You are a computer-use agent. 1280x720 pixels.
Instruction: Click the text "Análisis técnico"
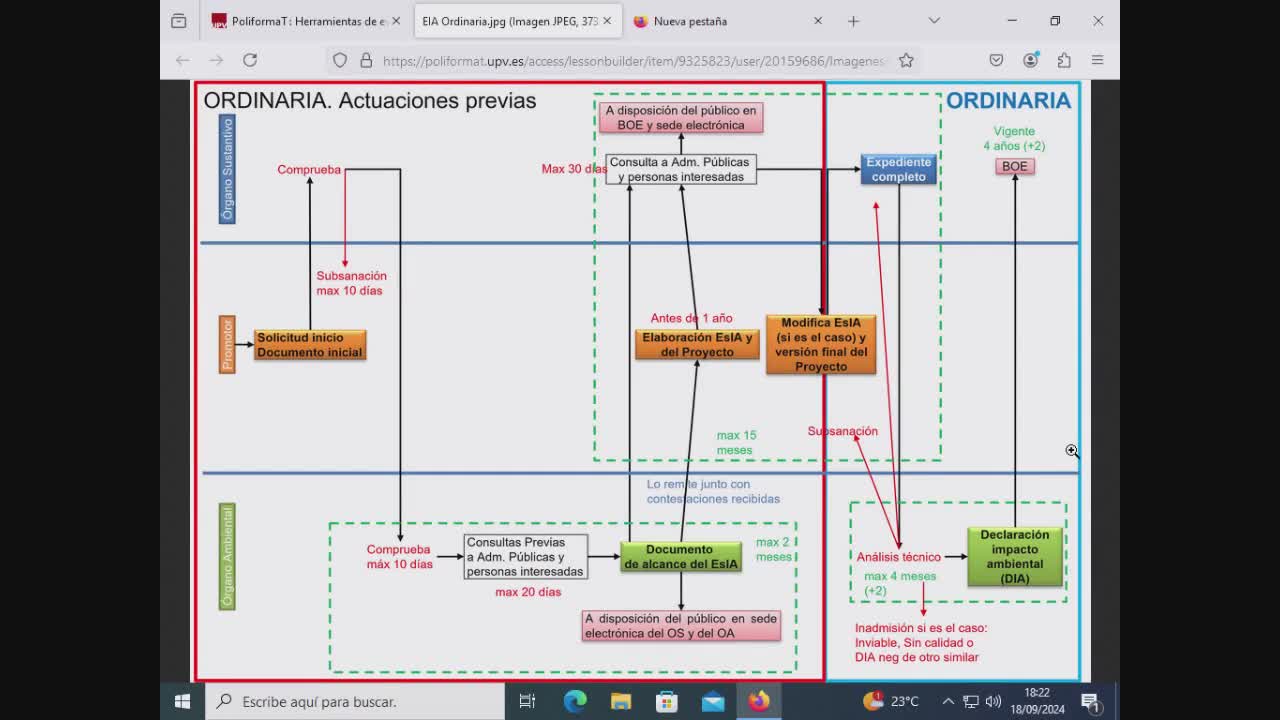click(898, 557)
